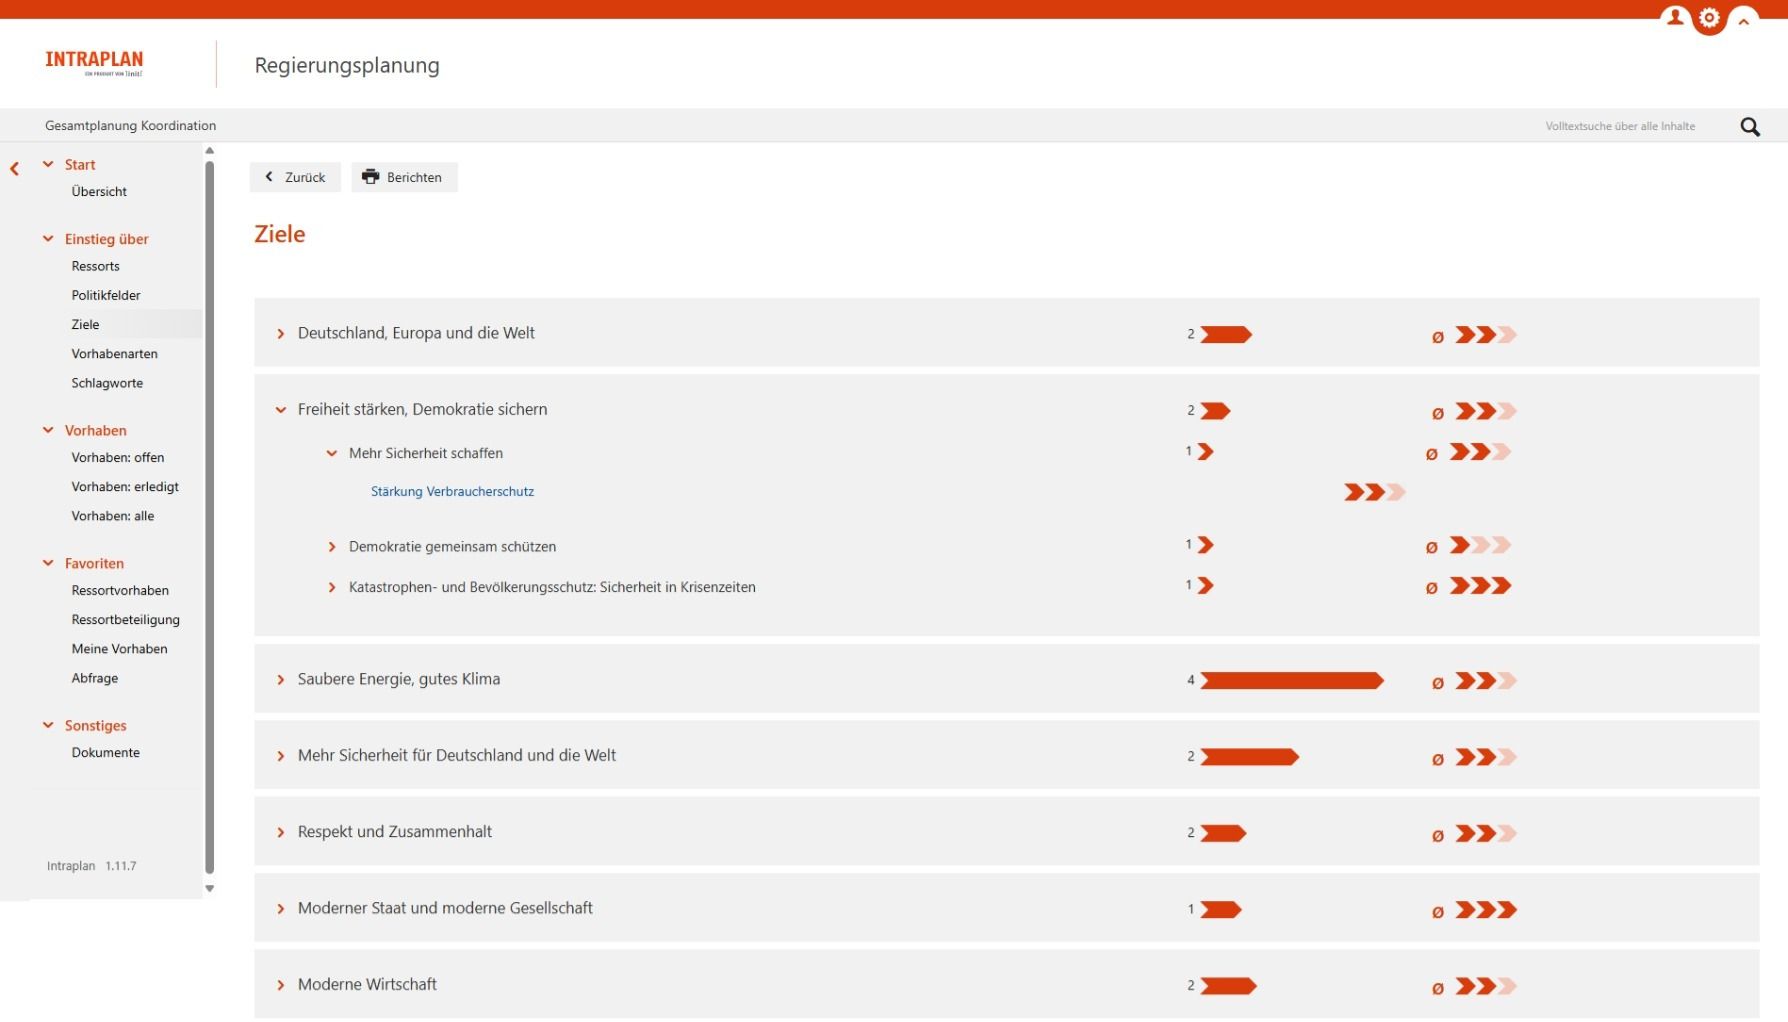1788x1022 pixels.
Task: Collapse the Favoriten sidebar section
Action: point(48,563)
